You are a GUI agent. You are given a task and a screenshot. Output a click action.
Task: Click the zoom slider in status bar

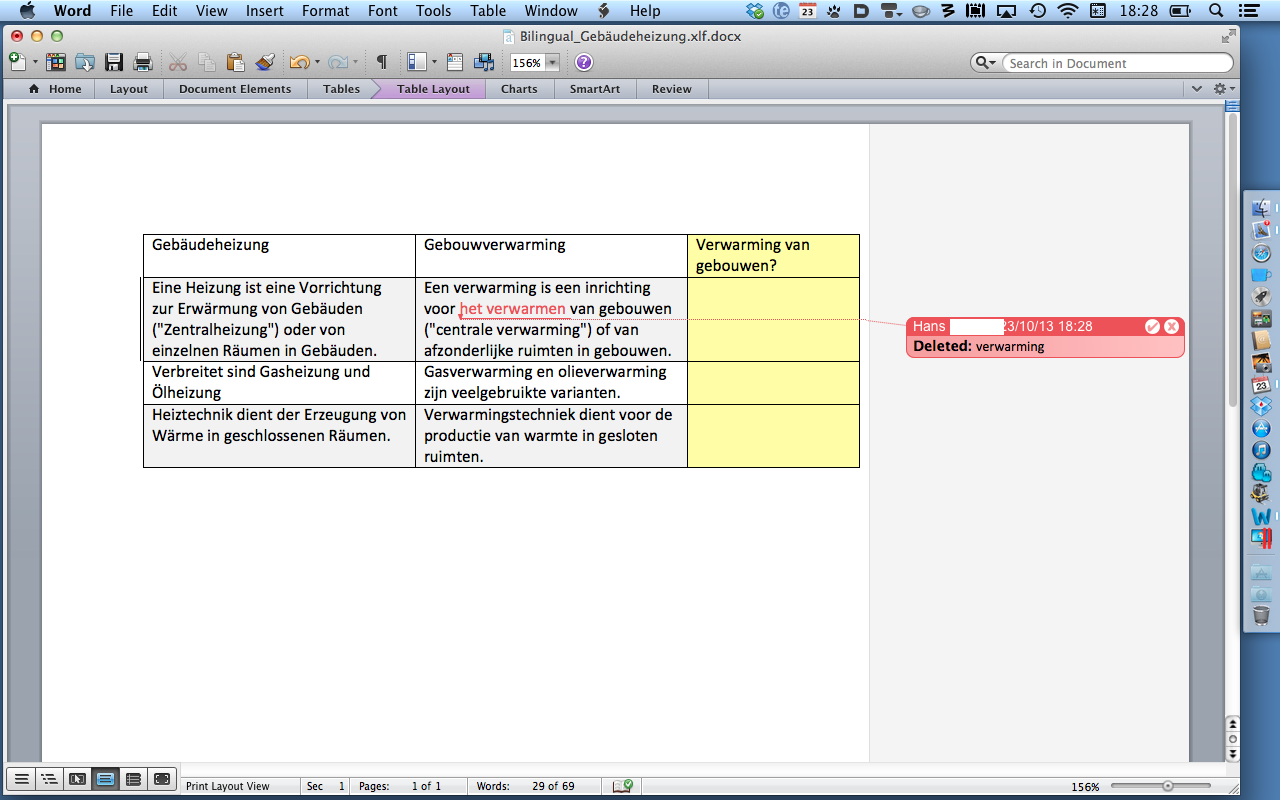(x=1167, y=786)
